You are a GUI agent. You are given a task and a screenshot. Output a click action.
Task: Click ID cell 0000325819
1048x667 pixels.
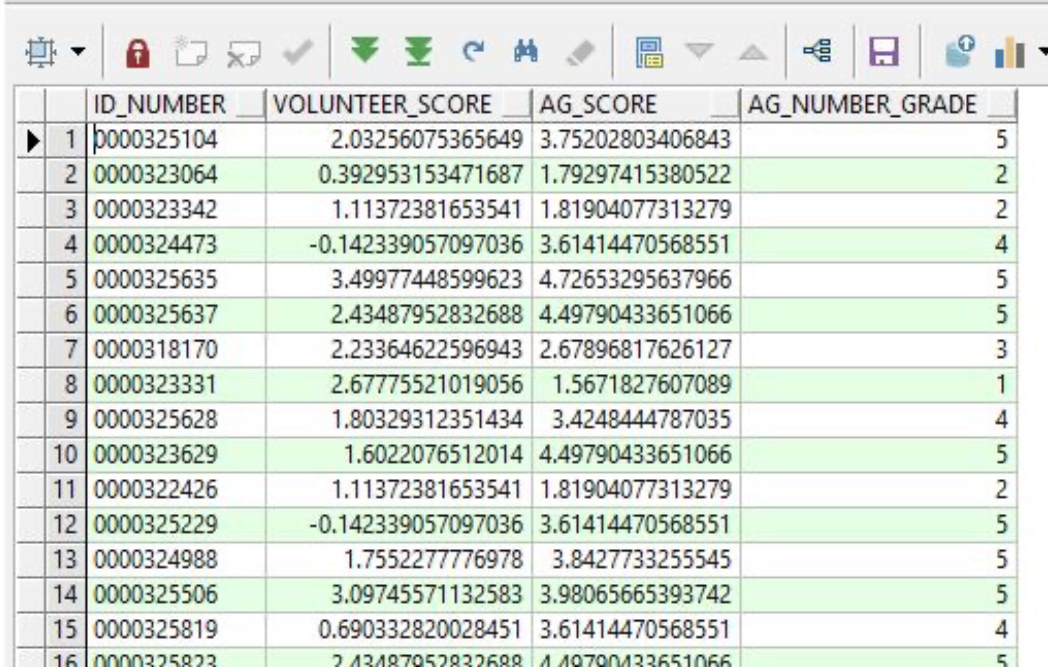176,630
